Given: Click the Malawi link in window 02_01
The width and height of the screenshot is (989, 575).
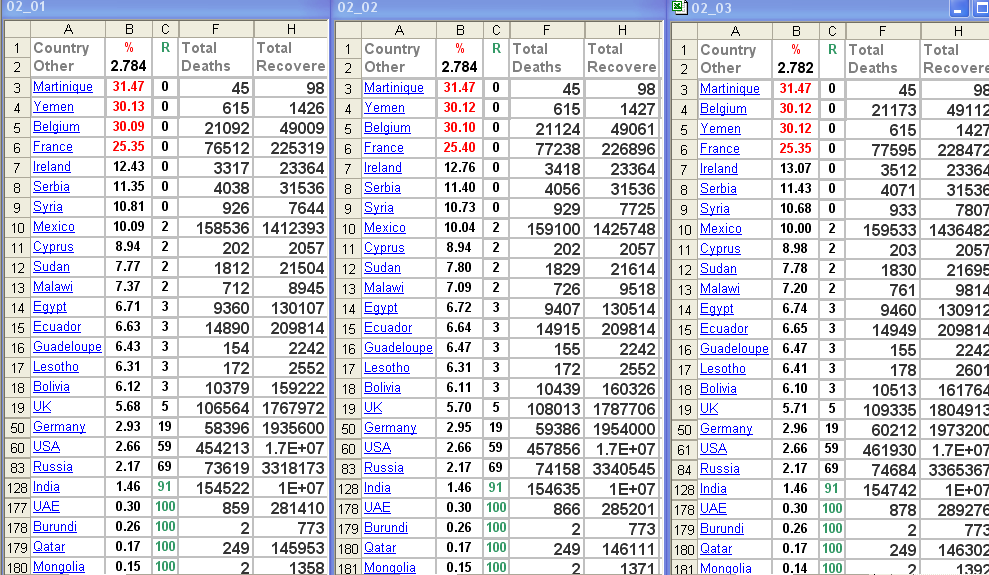Looking at the screenshot, I should click(52, 287).
